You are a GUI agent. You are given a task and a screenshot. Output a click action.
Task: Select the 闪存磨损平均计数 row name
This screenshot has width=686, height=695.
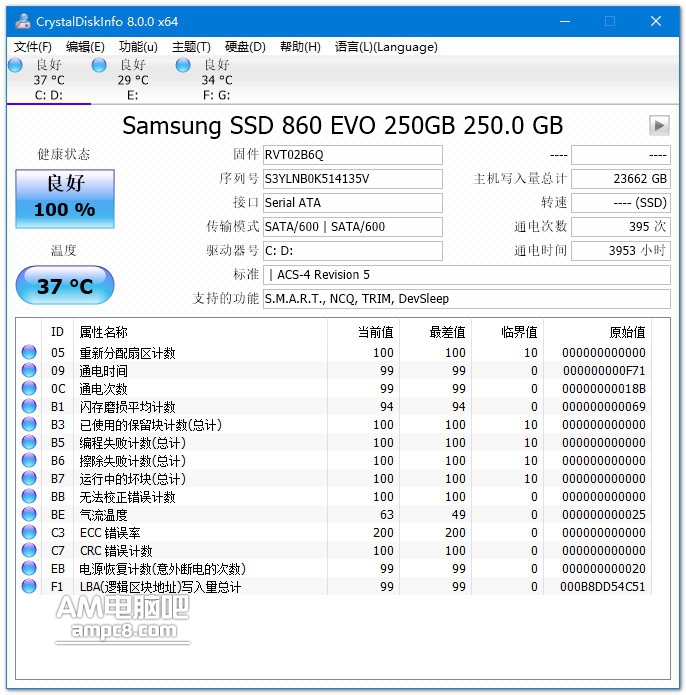tap(127, 407)
